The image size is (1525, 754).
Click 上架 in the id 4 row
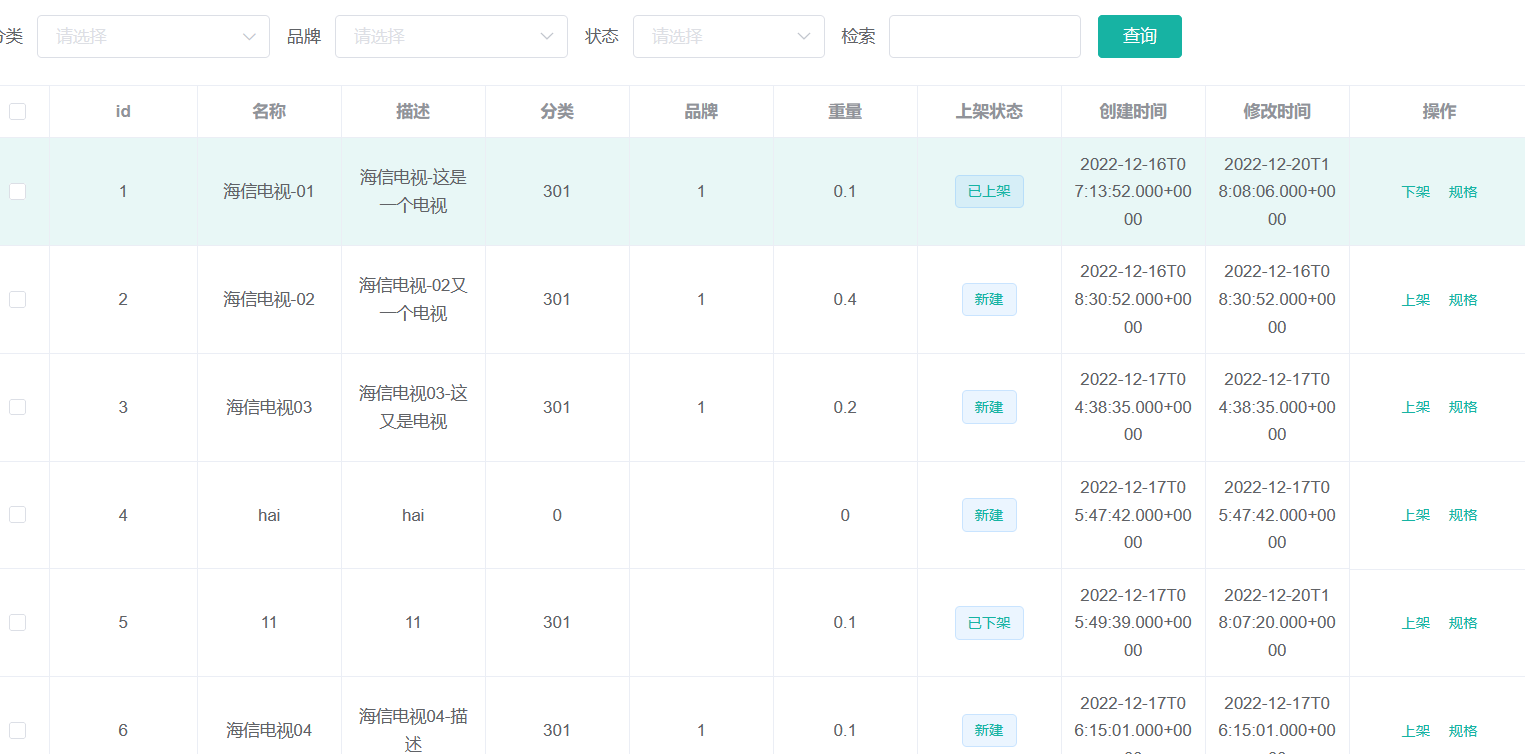pyautogui.click(x=1416, y=515)
